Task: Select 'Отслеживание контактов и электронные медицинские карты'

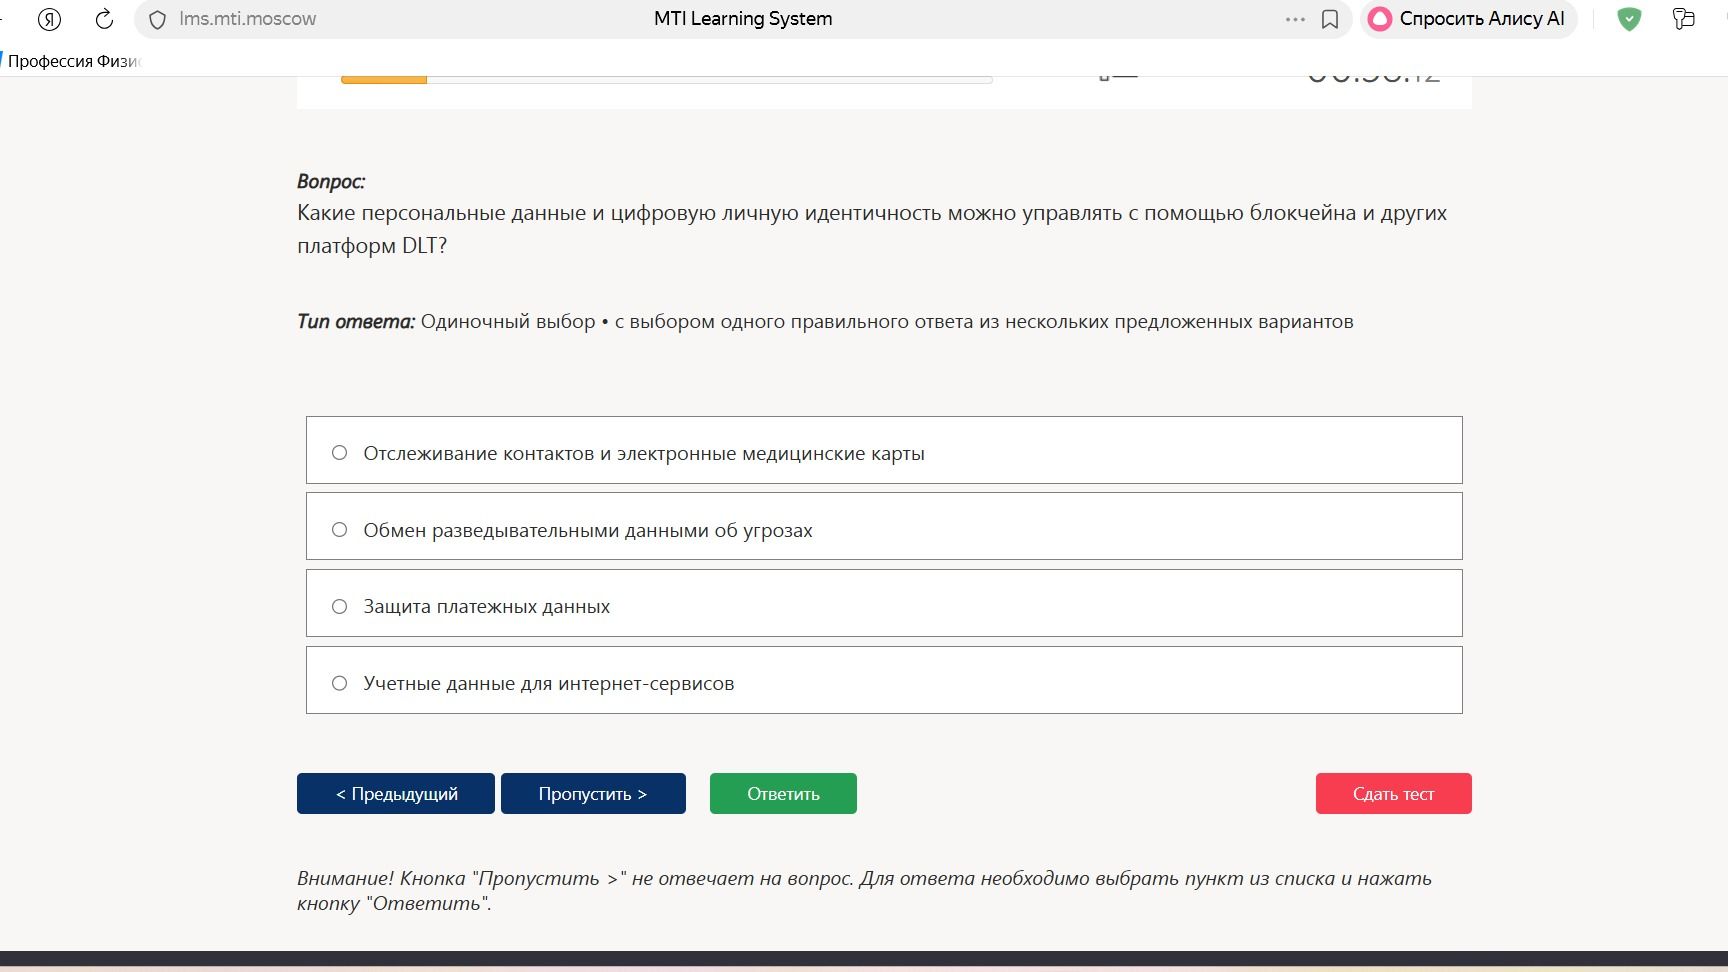Action: coord(884,450)
